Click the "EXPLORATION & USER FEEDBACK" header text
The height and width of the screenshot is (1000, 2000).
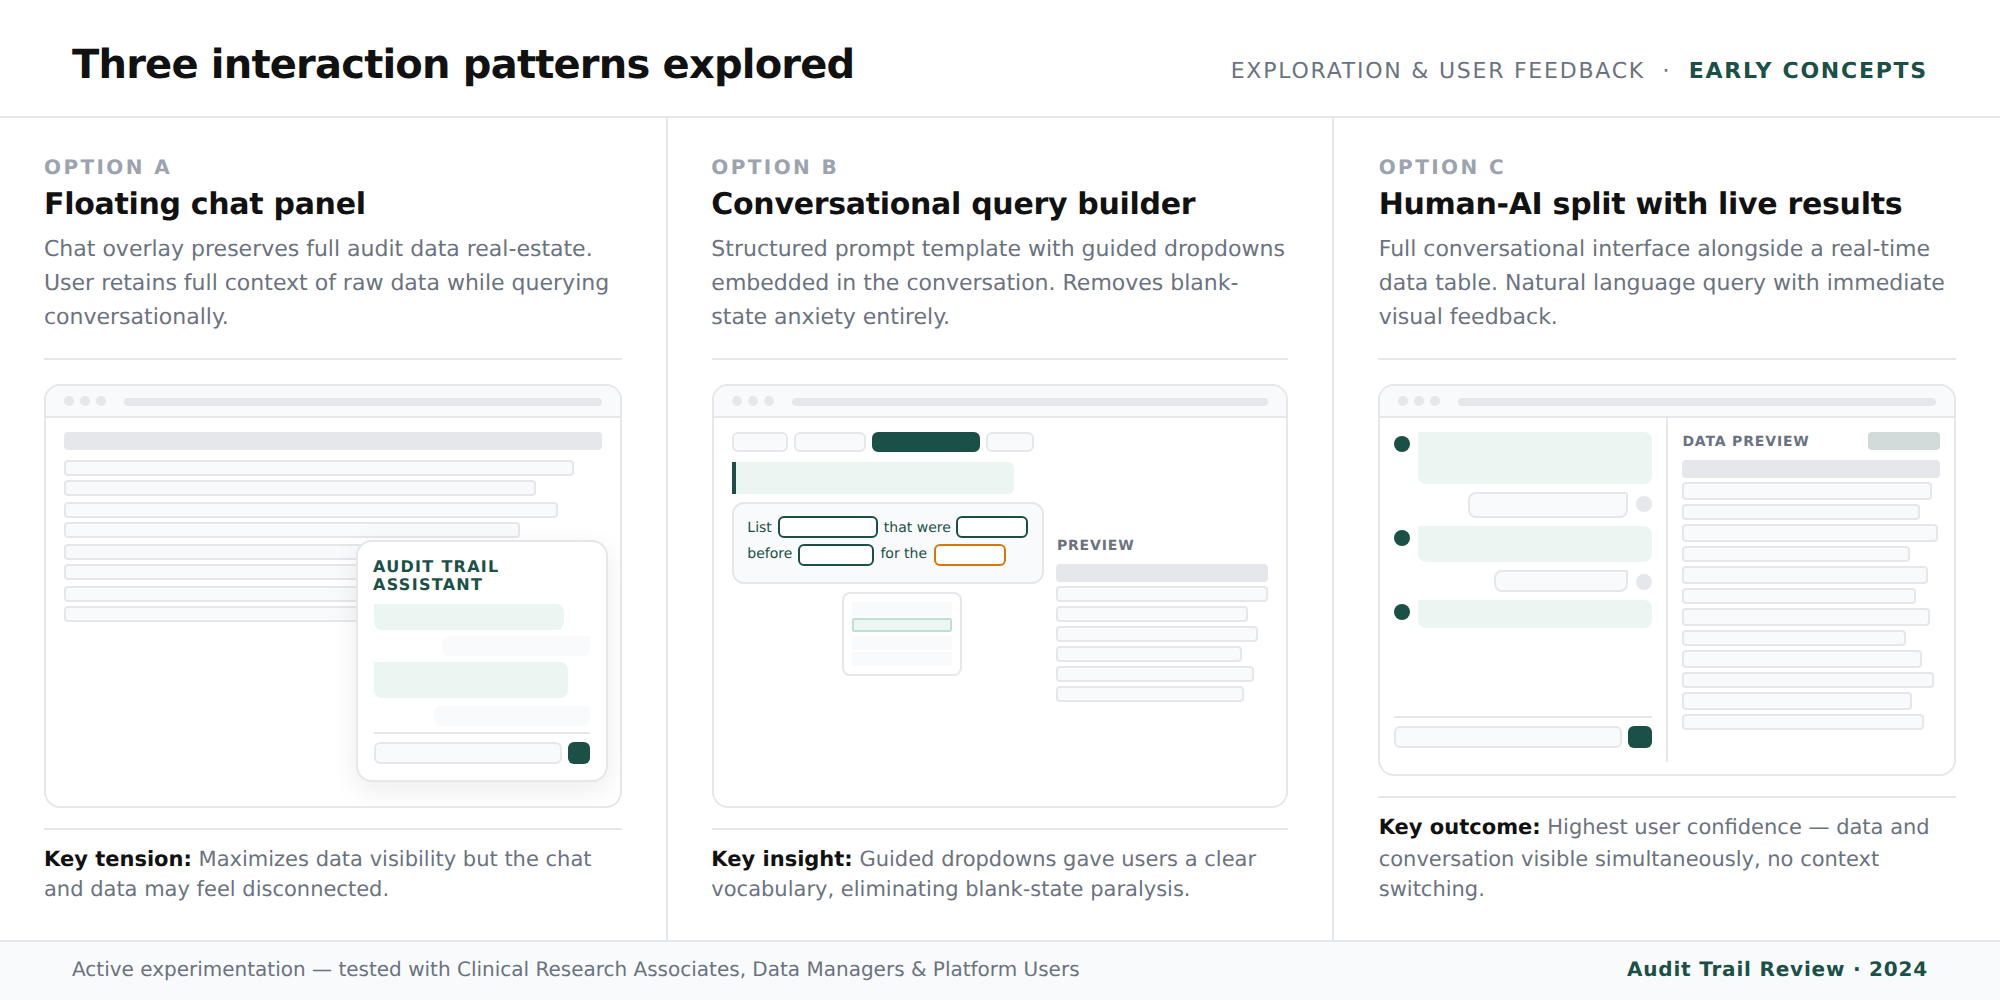click(1438, 70)
